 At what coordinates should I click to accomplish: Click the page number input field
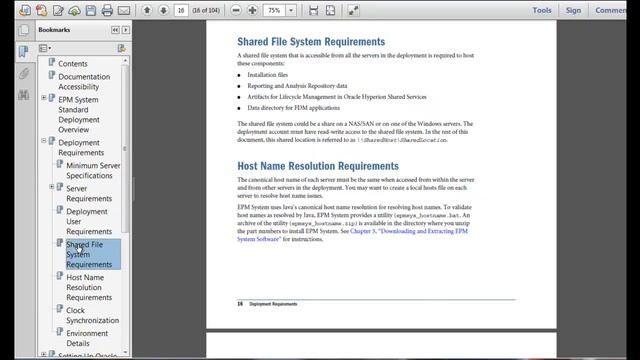click(181, 11)
